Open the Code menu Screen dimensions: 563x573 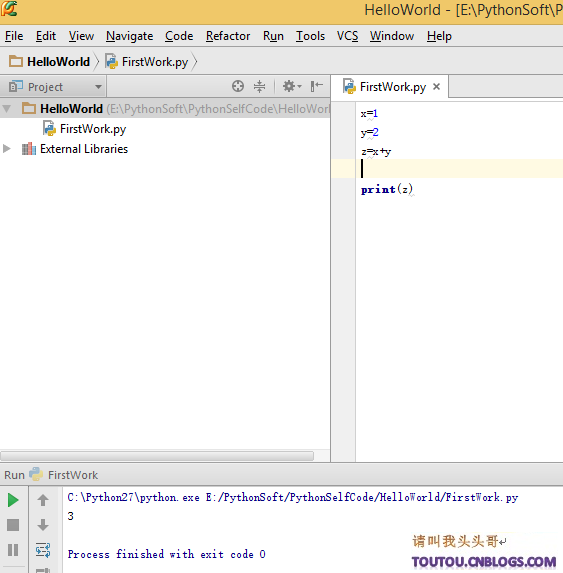(x=179, y=36)
